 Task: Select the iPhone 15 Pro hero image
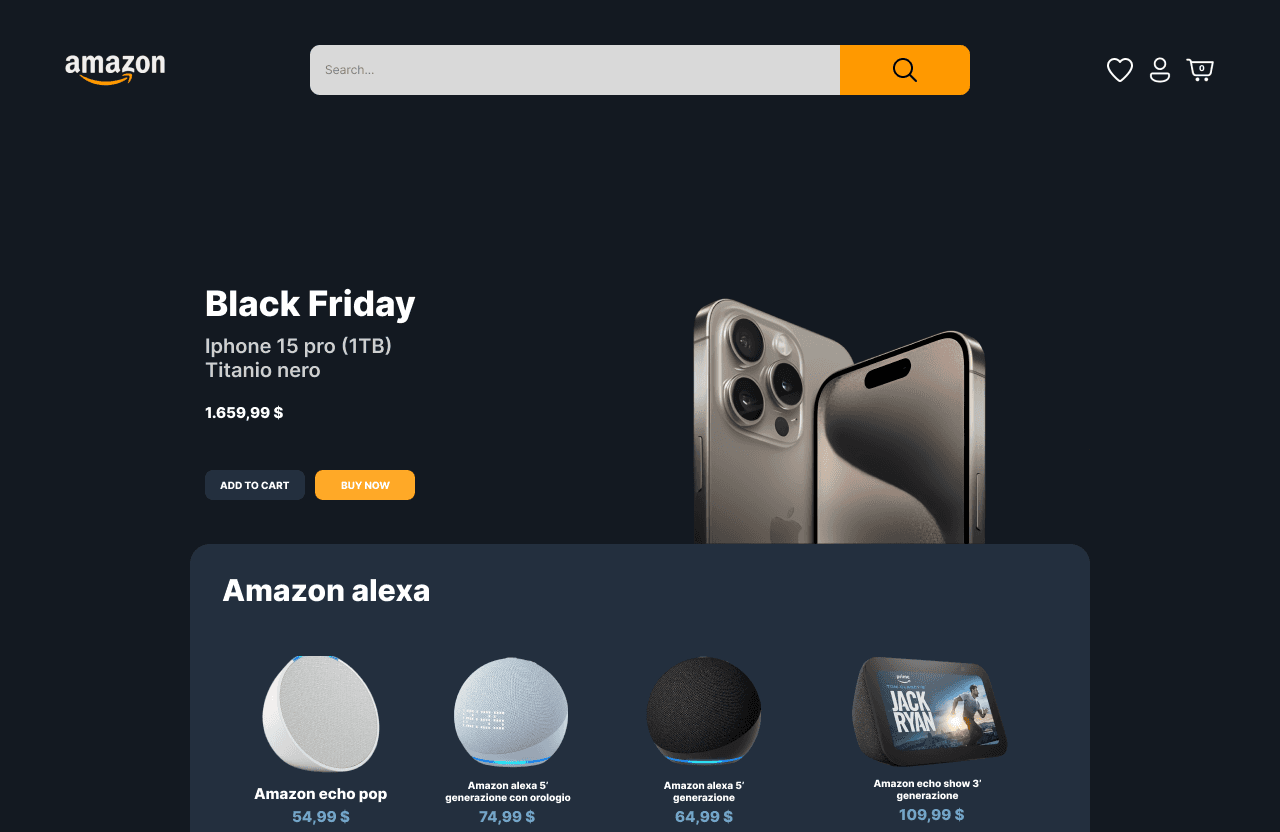click(839, 421)
